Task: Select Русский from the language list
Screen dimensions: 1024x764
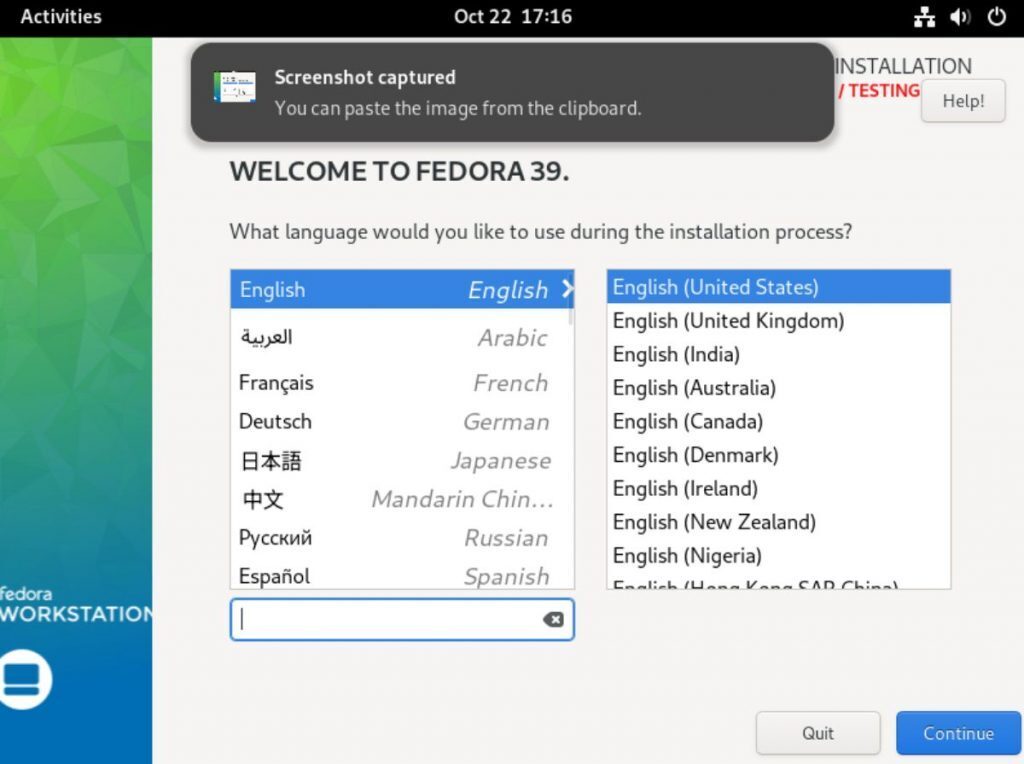Action: 400,538
